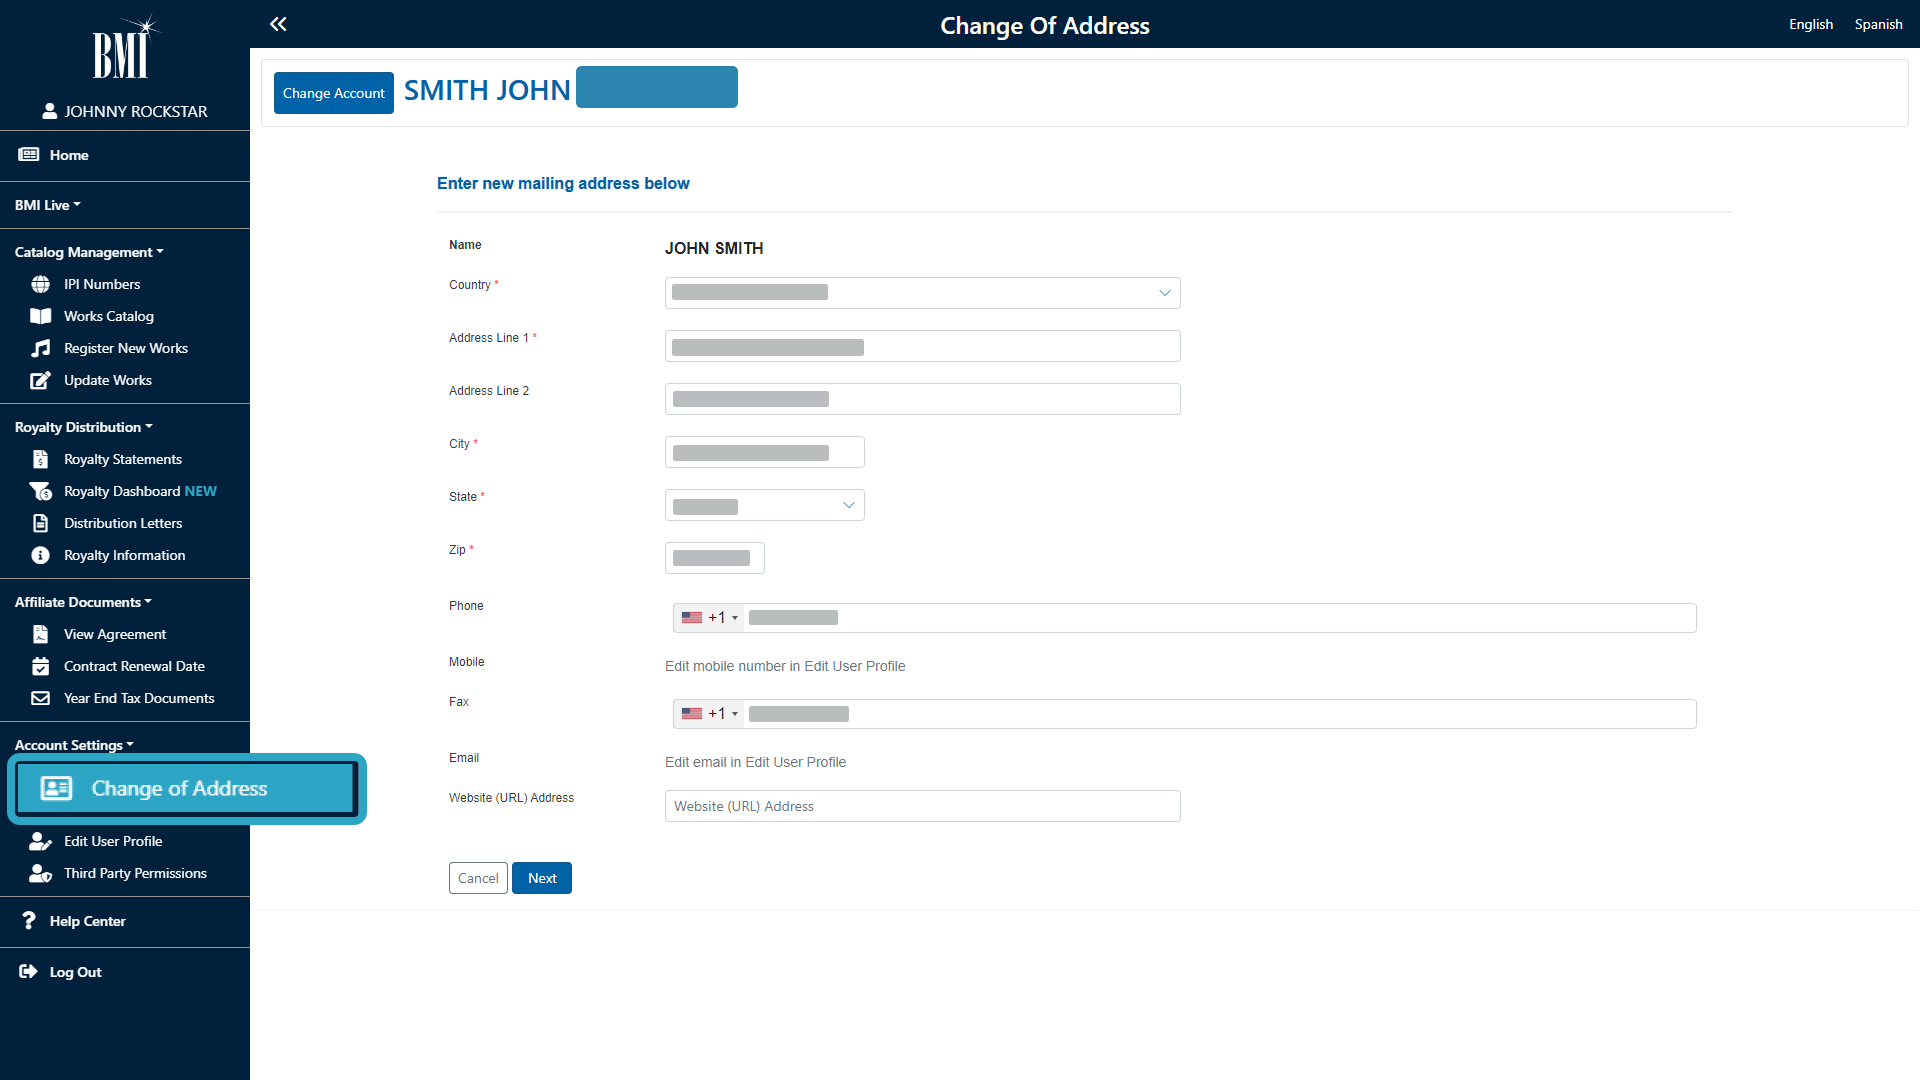Viewport: 1920px width, 1080px height.
Task: Open the Country dropdown
Action: click(x=921, y=293)
